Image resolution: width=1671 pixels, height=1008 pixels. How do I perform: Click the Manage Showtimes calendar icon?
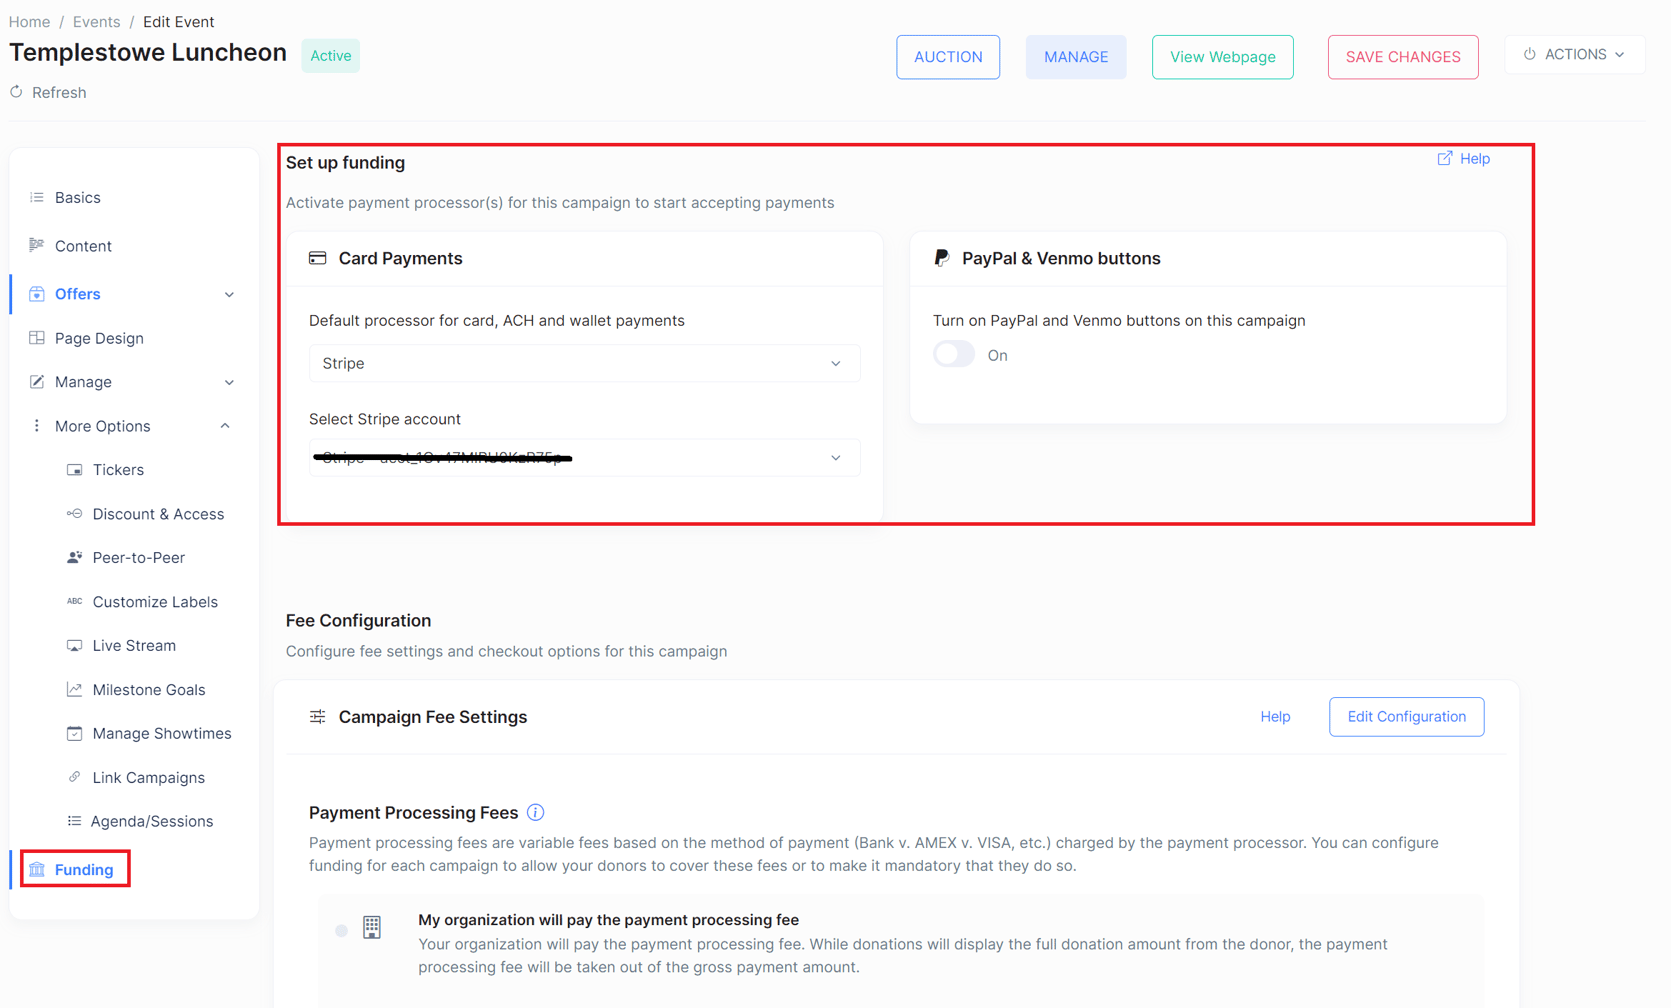click(x=74, y=734)
